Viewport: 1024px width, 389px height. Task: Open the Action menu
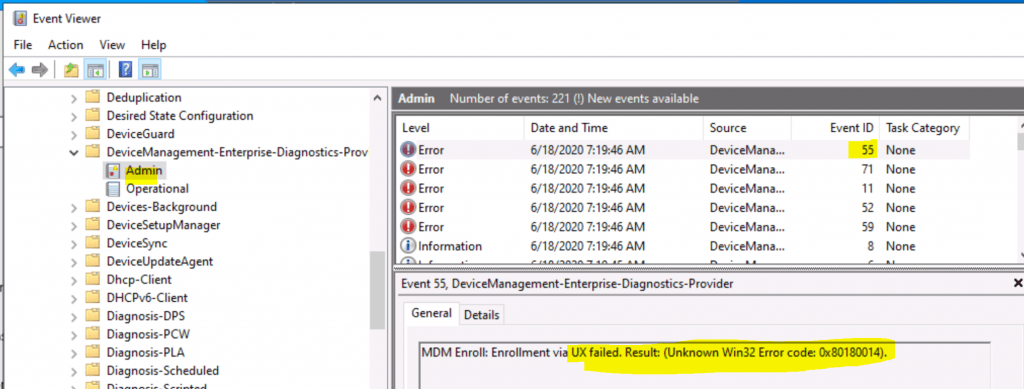[x=65, y=45]
